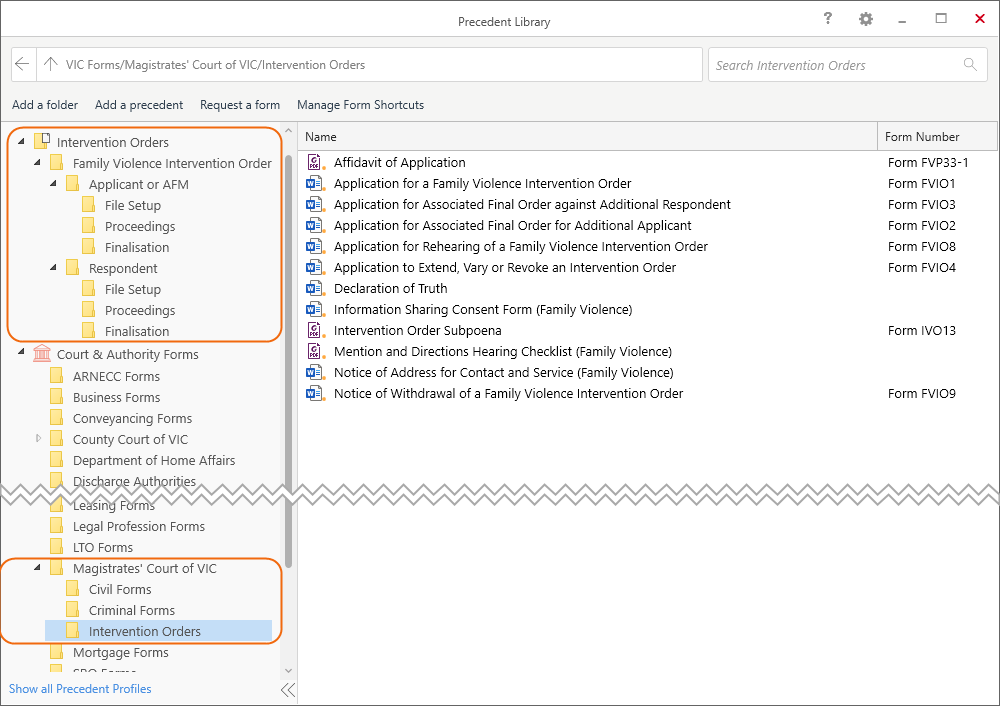Click the Intervention Order Subpoena file icon

tap(314, 330)
